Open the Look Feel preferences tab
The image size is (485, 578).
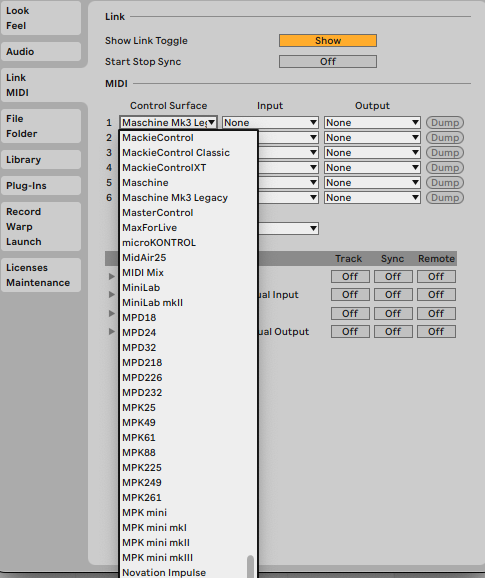click(41, 18)
